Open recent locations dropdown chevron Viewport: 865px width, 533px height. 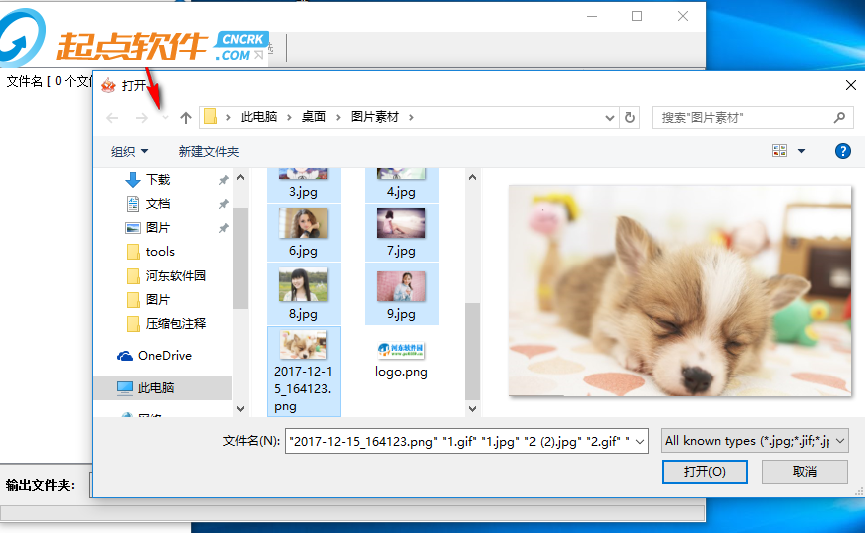coord(165,118)
